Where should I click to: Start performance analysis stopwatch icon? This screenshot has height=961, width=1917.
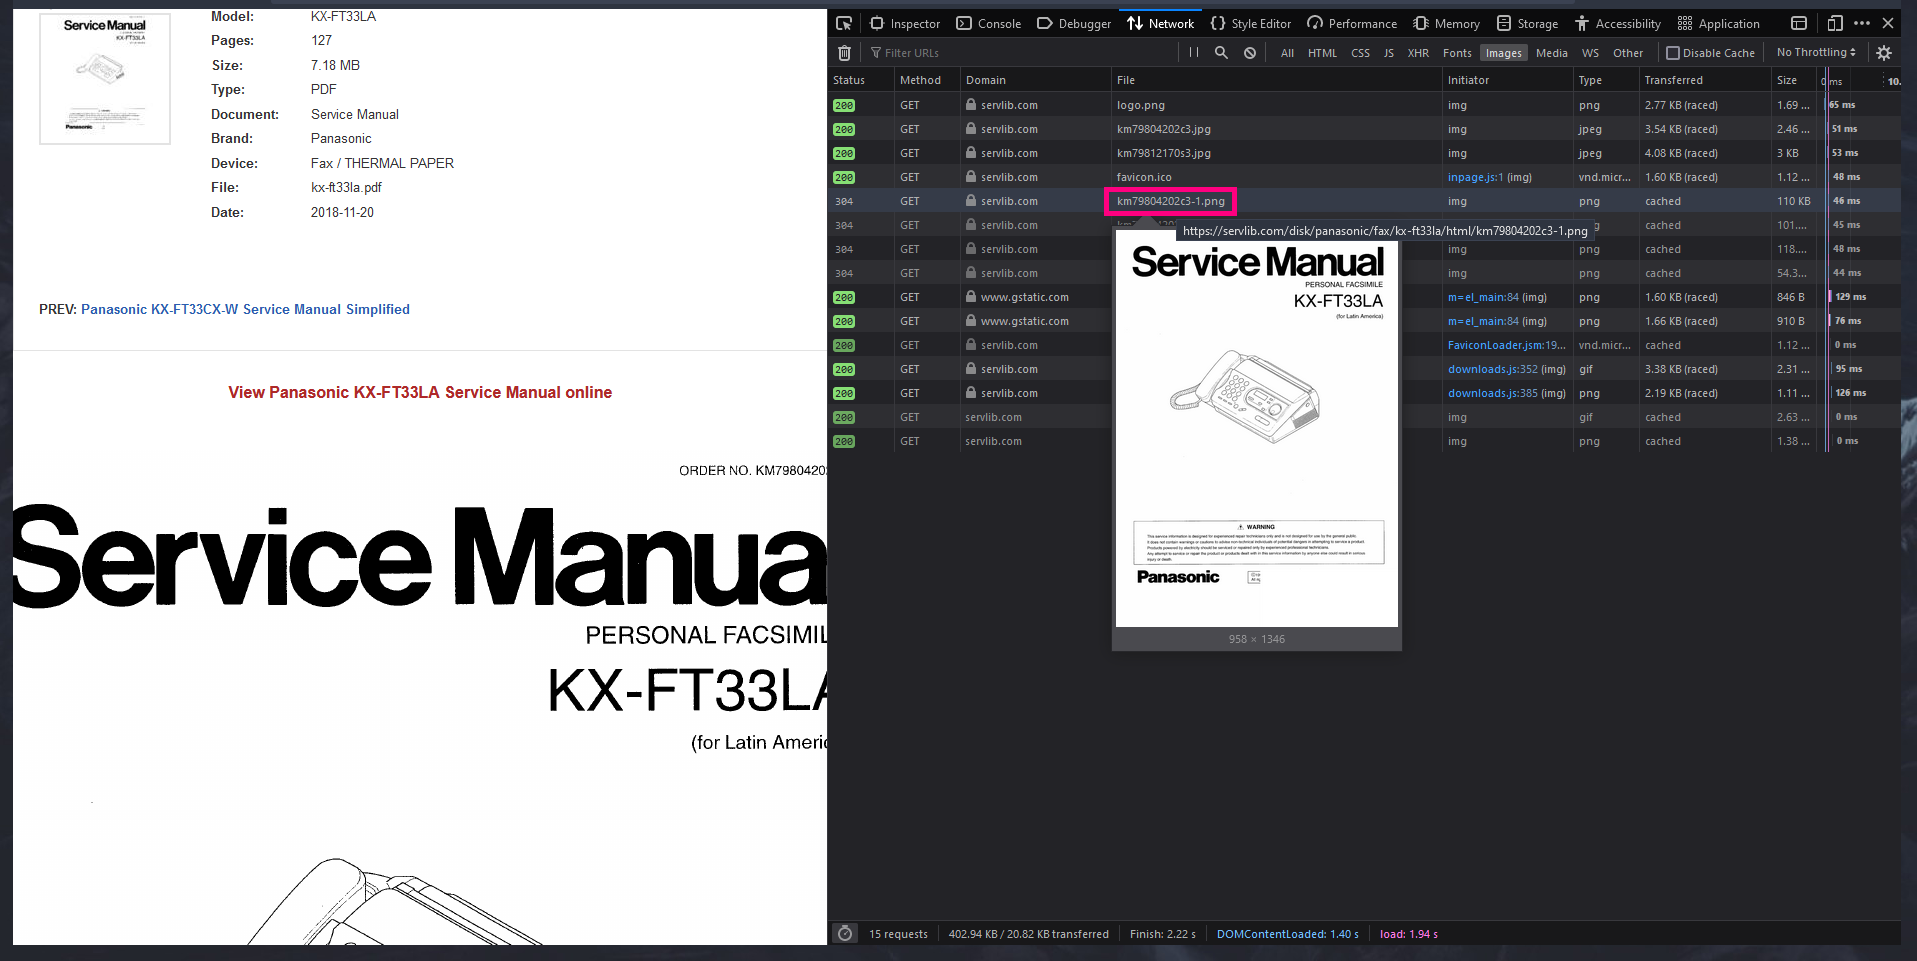[x=845, y=933]
